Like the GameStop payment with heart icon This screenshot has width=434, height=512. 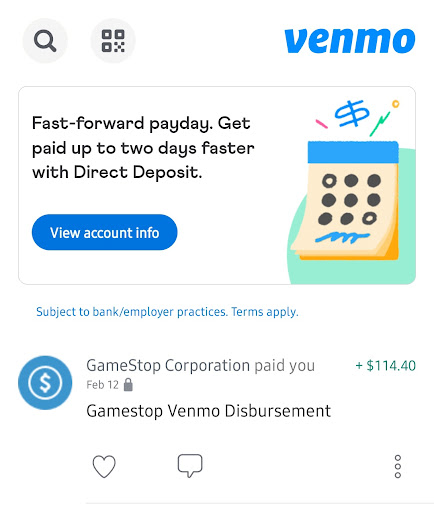104,466
